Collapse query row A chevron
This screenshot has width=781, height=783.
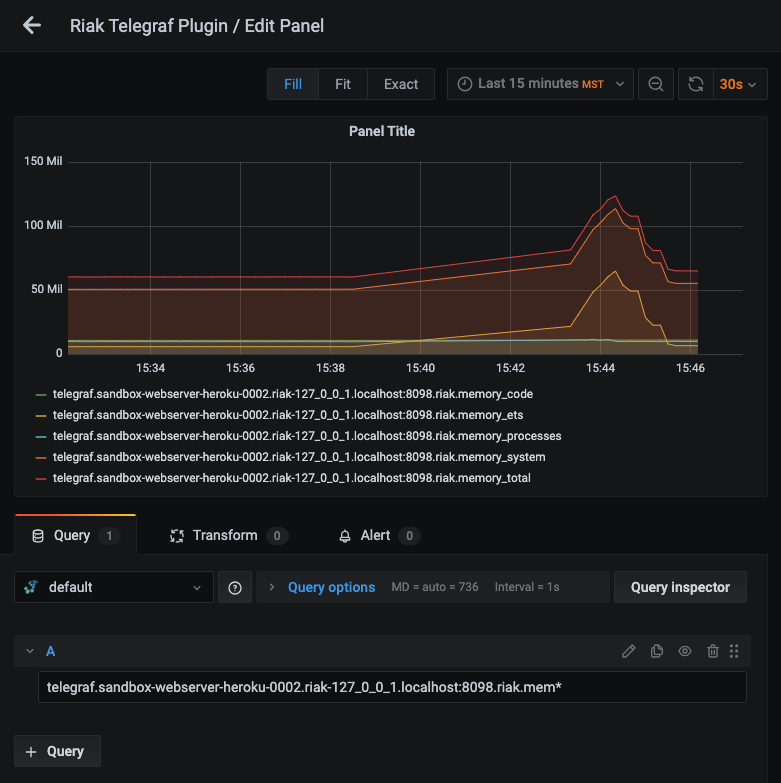click(x=30, y=651)
